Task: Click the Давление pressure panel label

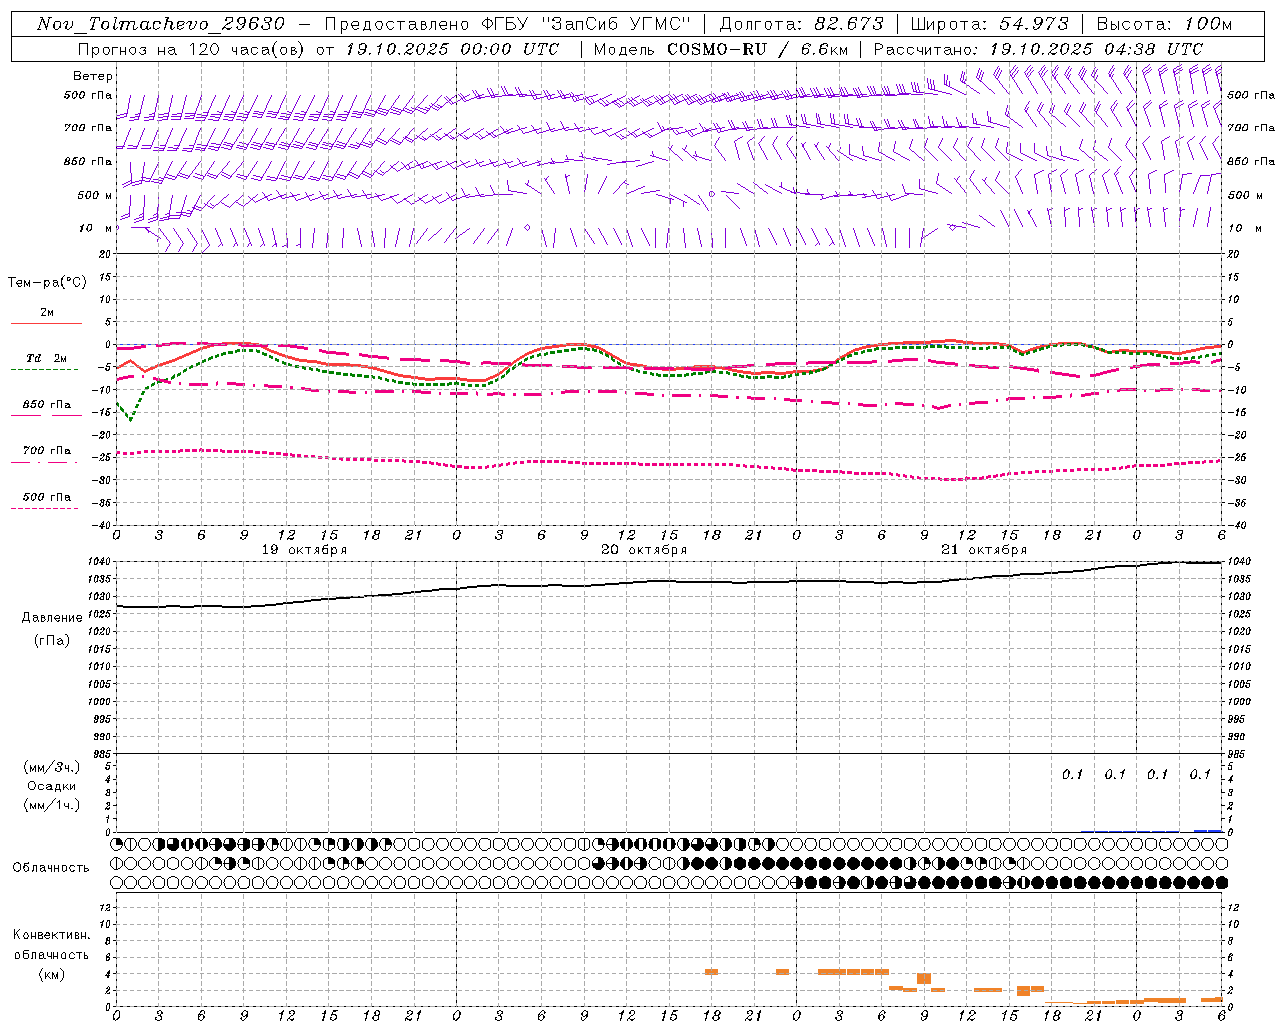Action: coord(52,617)
